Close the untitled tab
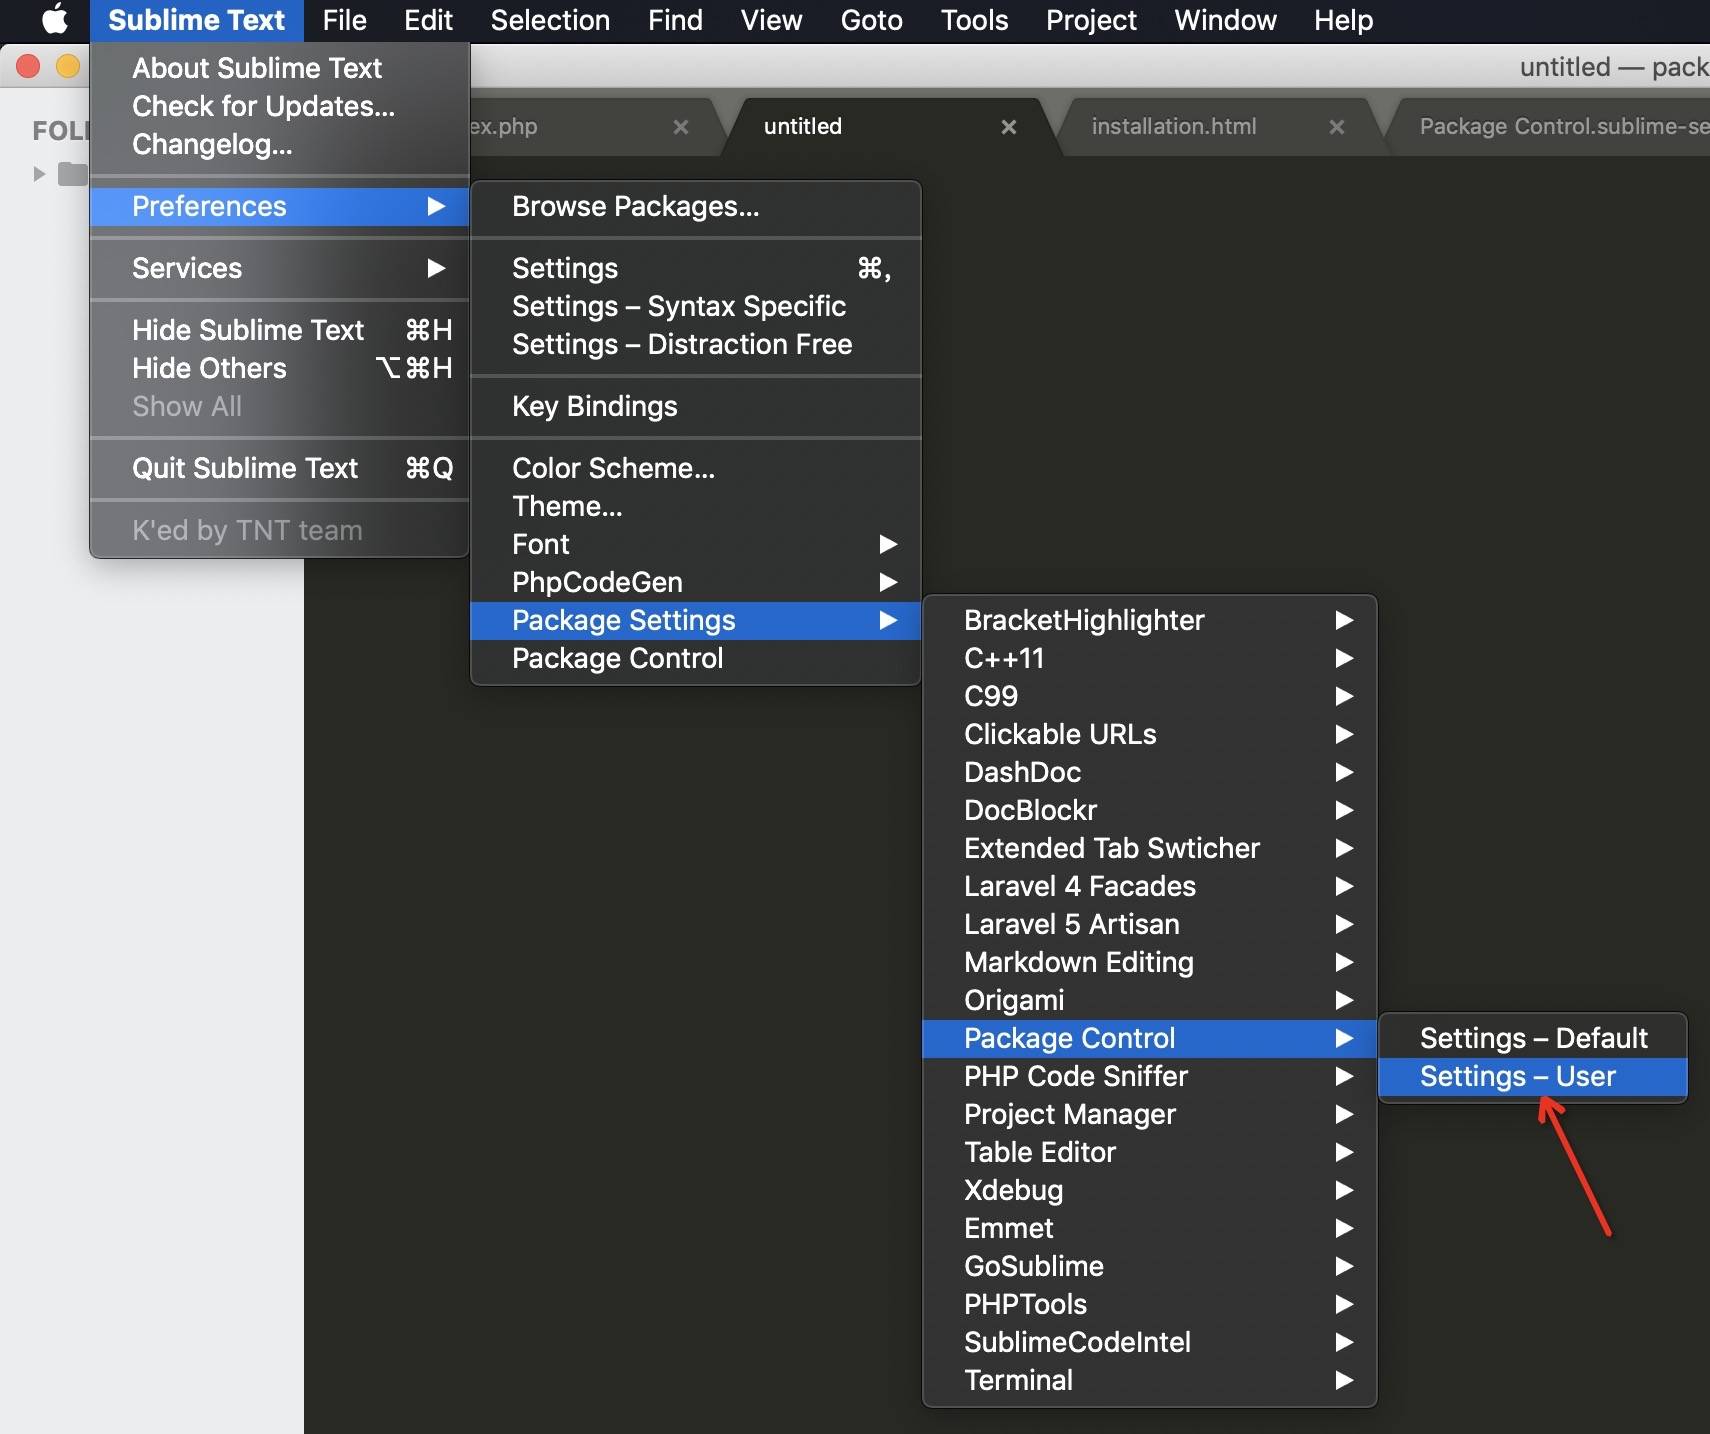Image resolution: width=1710 pixels, height=1434 pixels. 1009,127
